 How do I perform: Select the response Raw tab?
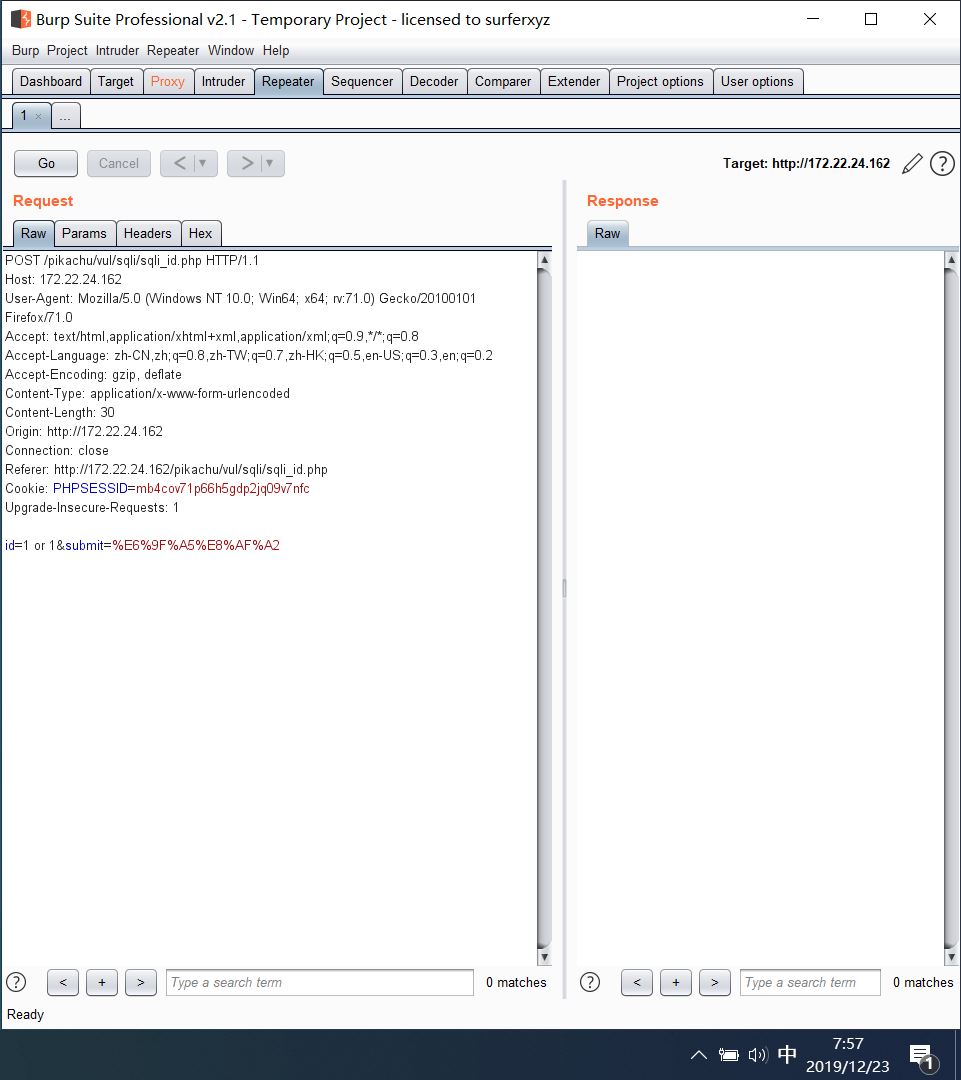(608, 233)
